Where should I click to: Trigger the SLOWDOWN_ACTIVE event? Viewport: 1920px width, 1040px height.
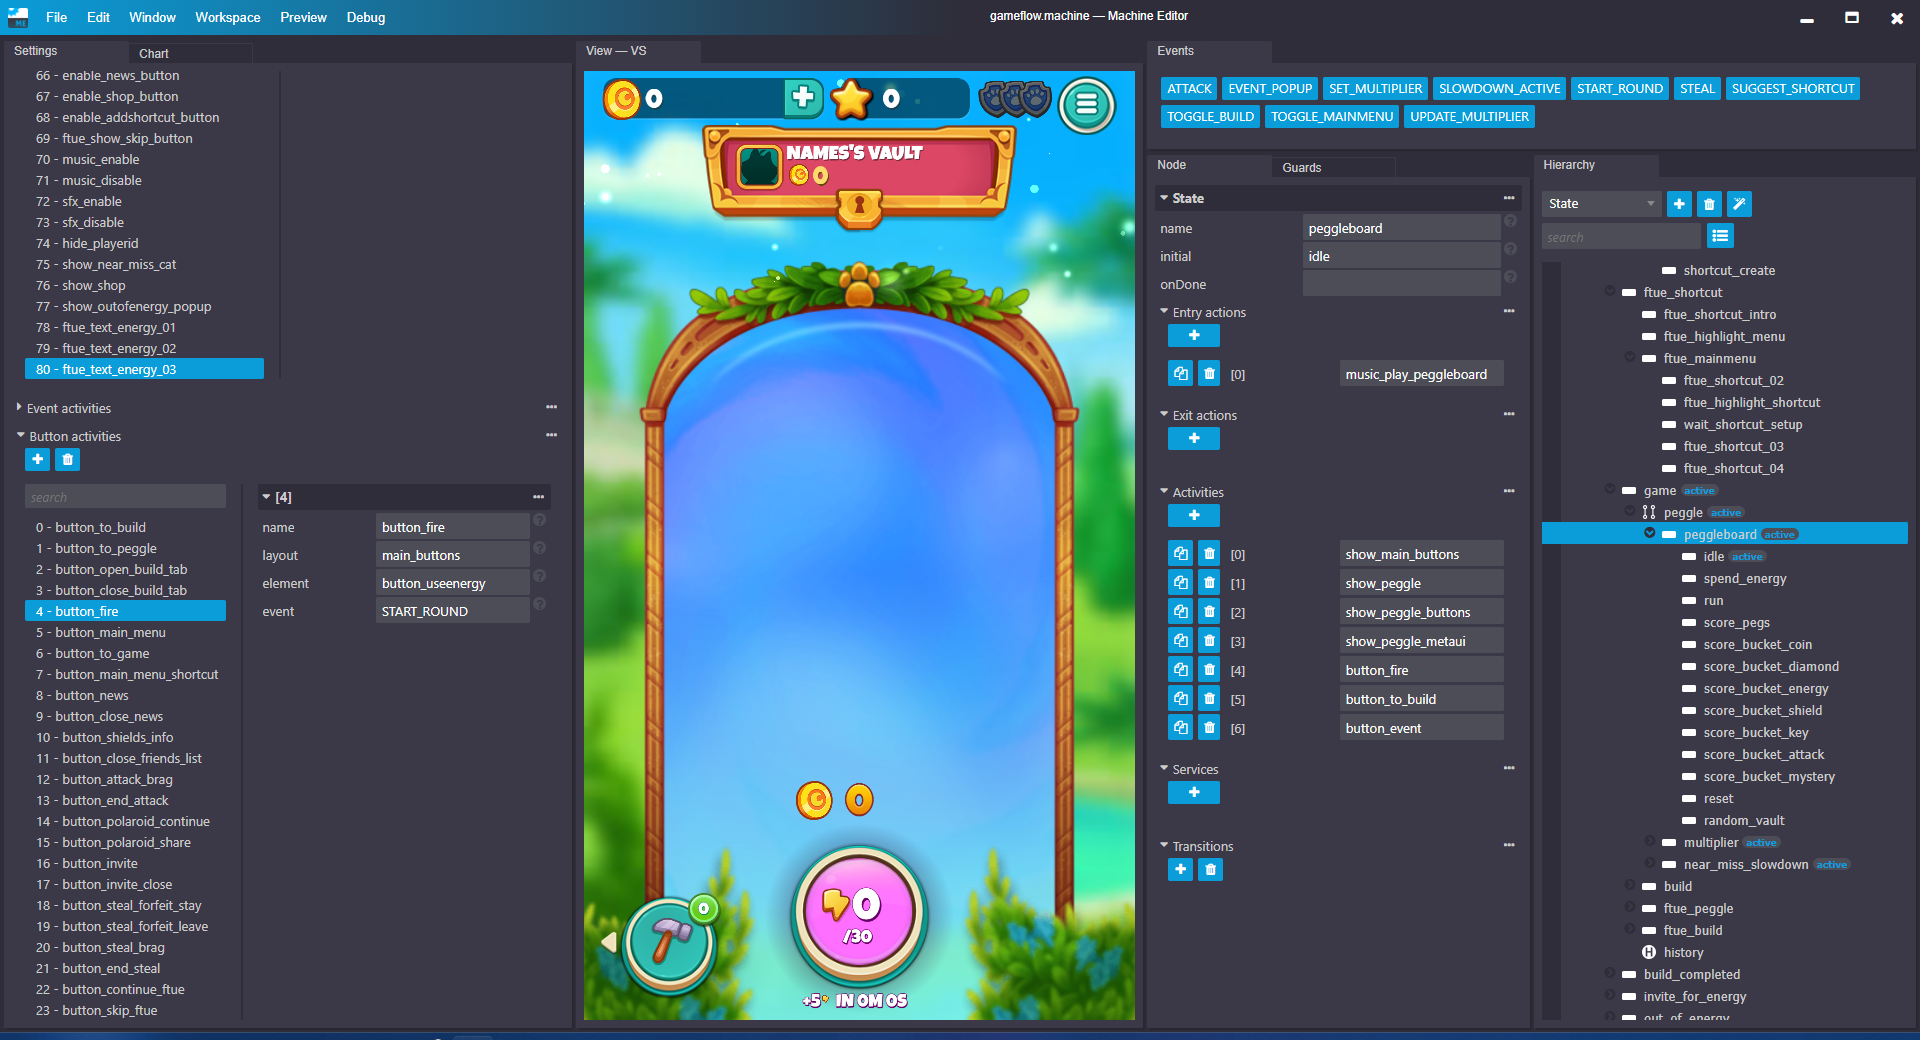click(1499, 89)
